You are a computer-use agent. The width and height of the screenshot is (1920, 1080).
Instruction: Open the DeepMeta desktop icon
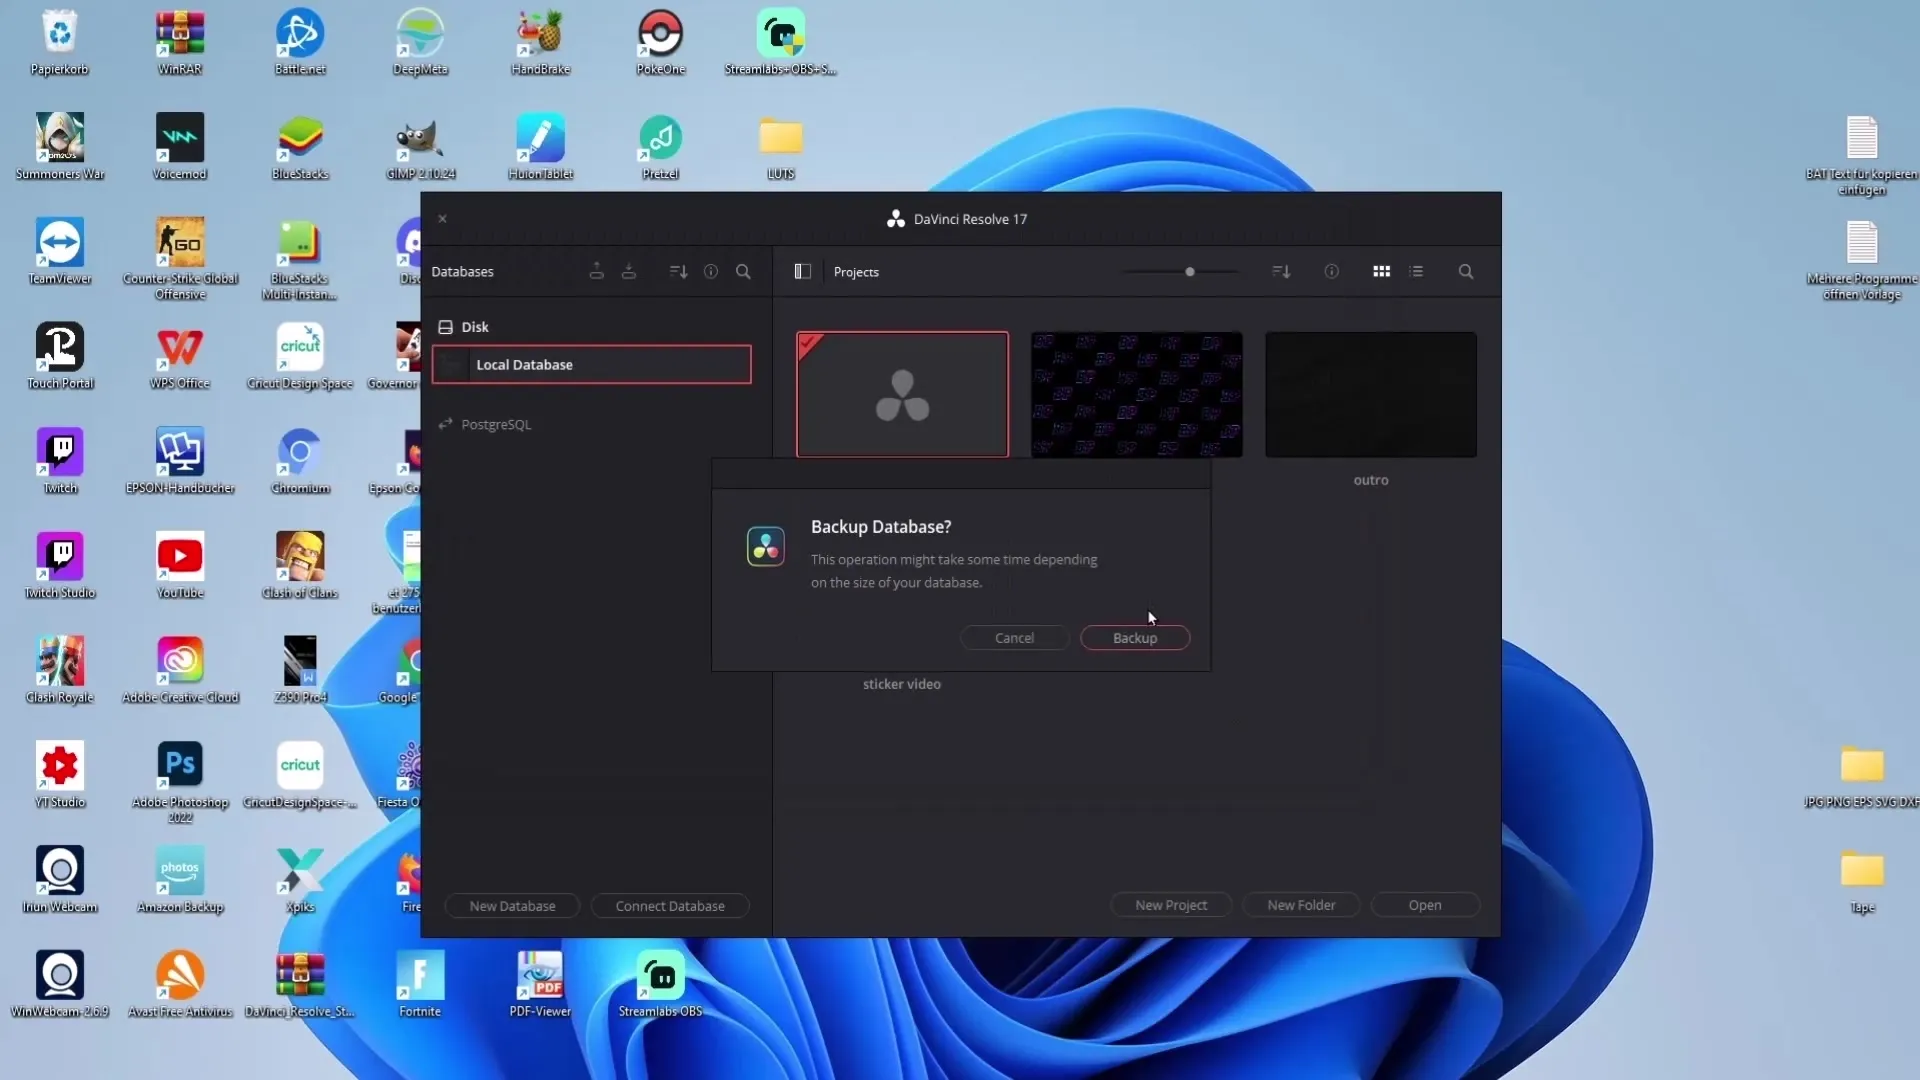420,43
